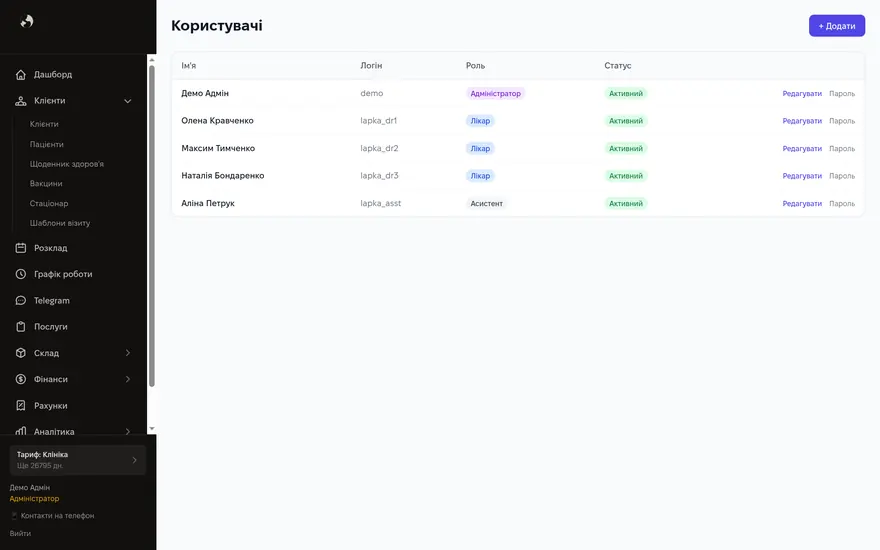This screenshot has height=550, width=880.
Task: Click the Telegram chat icon
Action: pyautogui.click(x=21, y=301)
